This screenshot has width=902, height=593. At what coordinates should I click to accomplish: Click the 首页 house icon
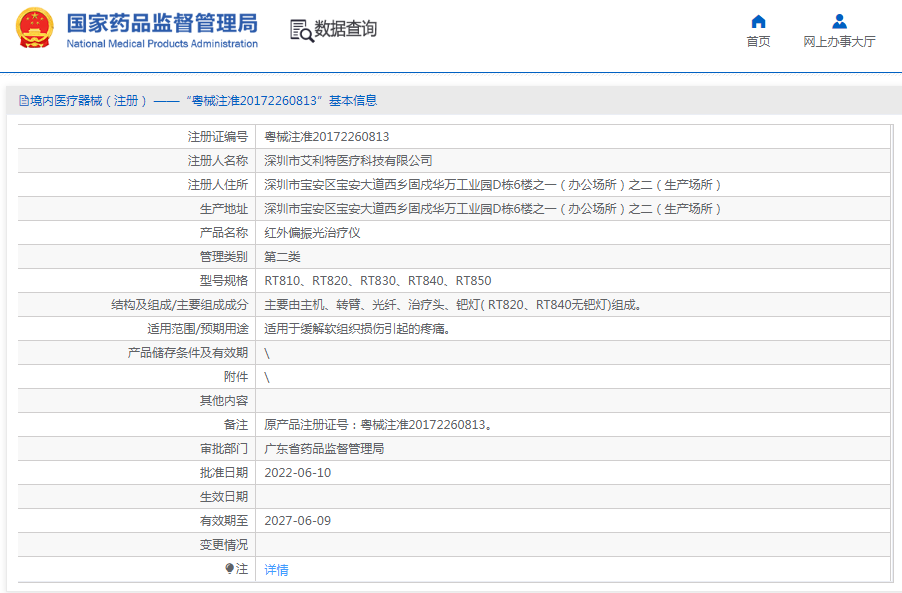(758, 21)
